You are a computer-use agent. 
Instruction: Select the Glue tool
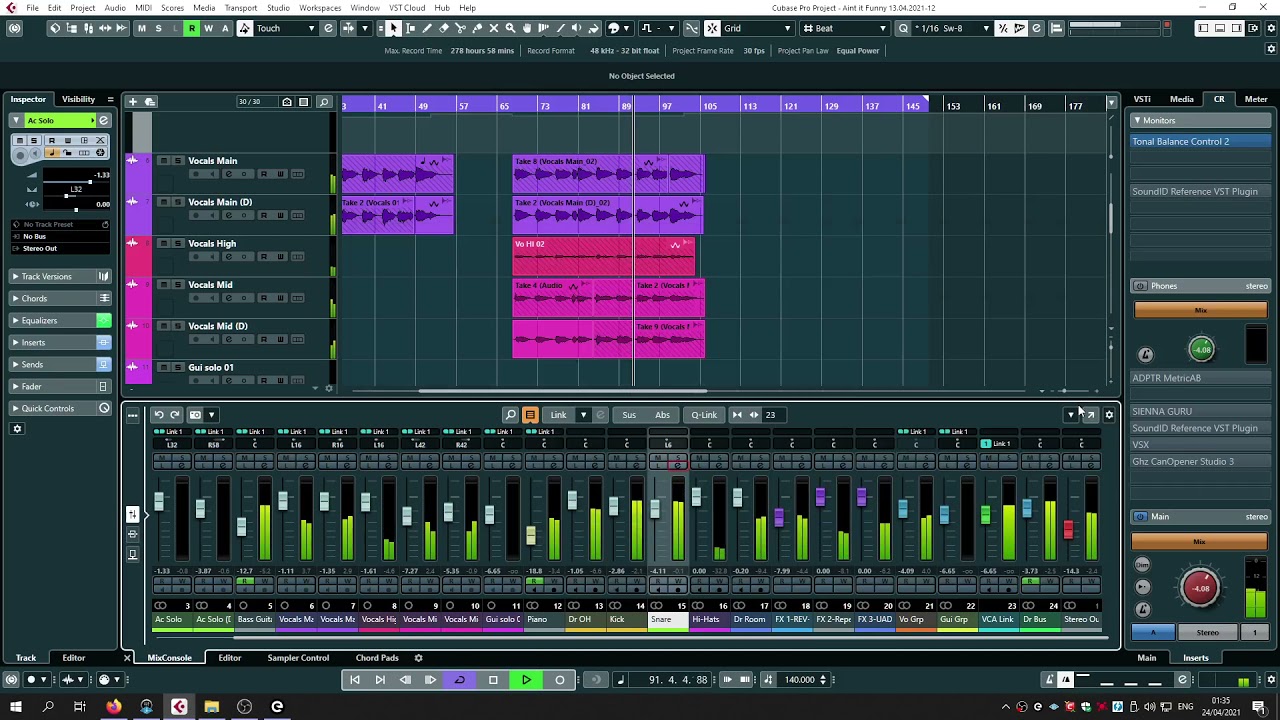477,28
